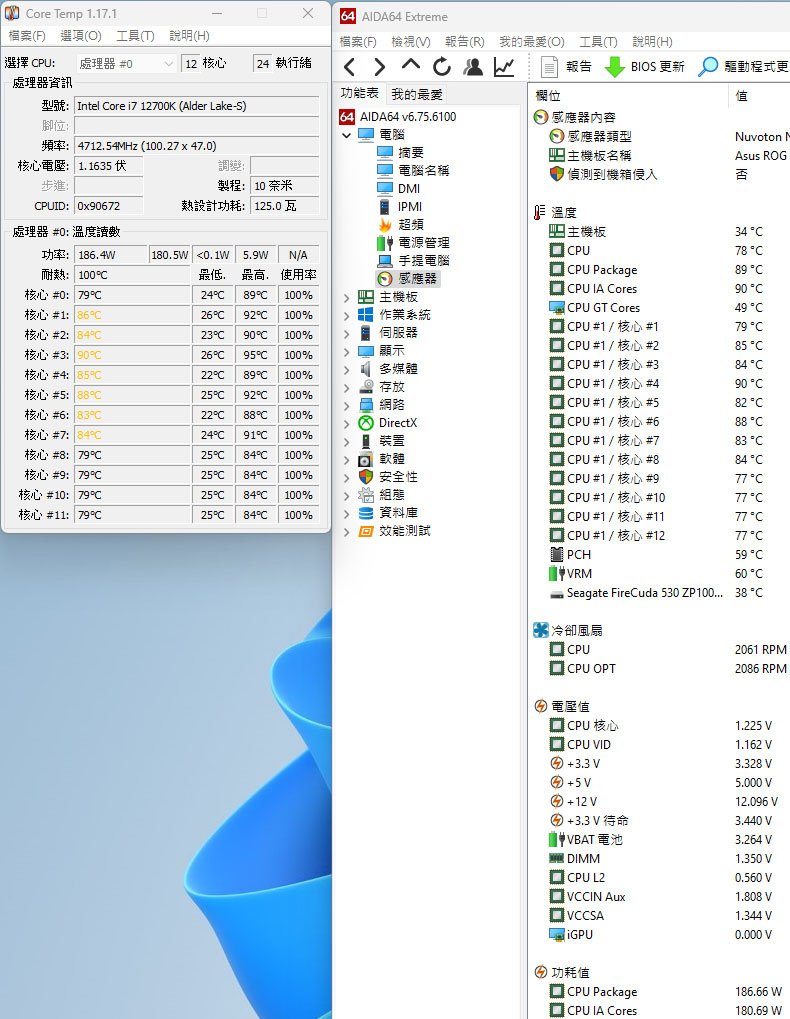The height and width of the screenshot is (1019, 790).
Task: Click the refresh icon in AIDA64 toolbar
Action: [442, 66]
